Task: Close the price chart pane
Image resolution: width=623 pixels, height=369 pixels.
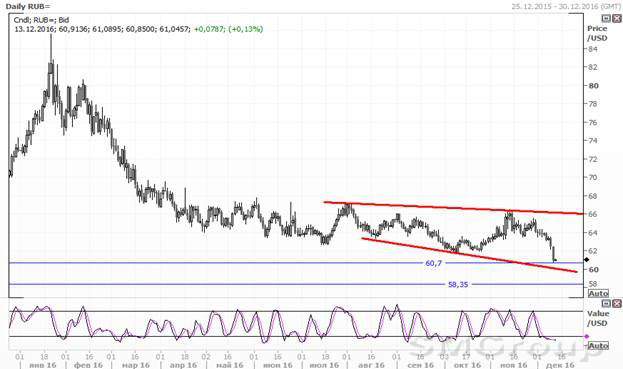Action: [x=616, y=18]
